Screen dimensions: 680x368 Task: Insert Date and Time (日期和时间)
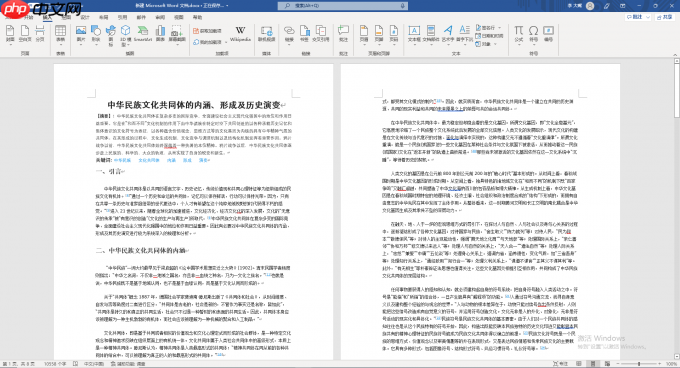(489, 36)
